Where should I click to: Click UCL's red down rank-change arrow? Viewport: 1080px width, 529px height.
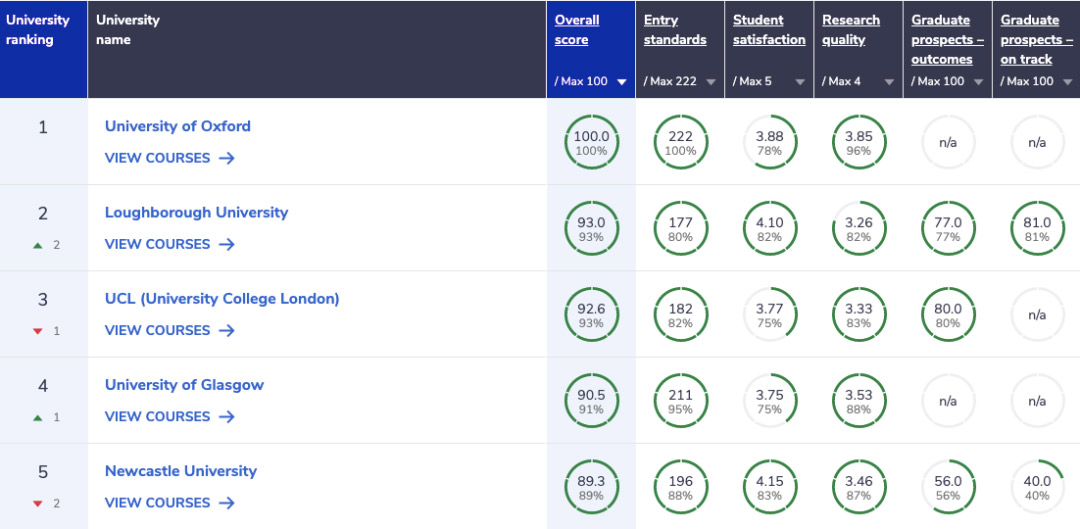38,331
